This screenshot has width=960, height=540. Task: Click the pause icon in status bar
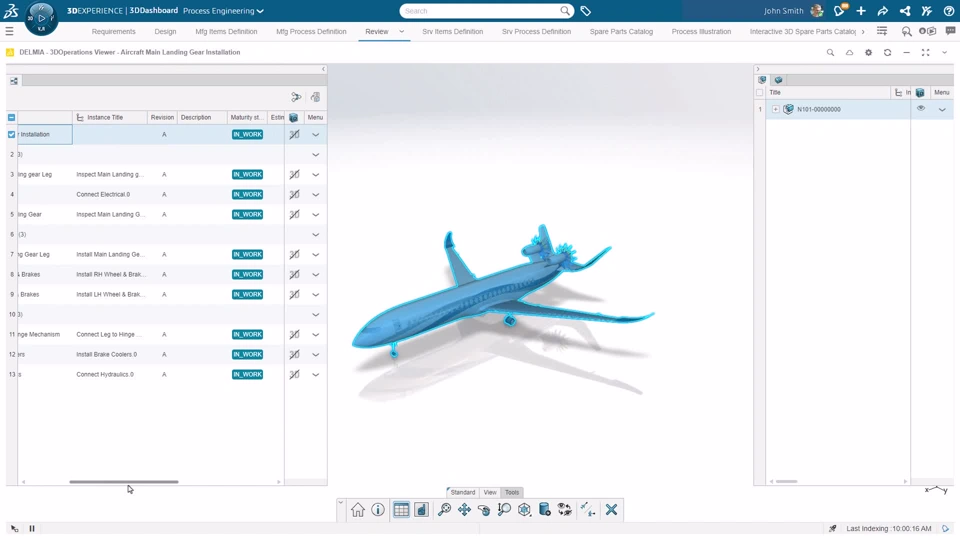pos(32,528)
